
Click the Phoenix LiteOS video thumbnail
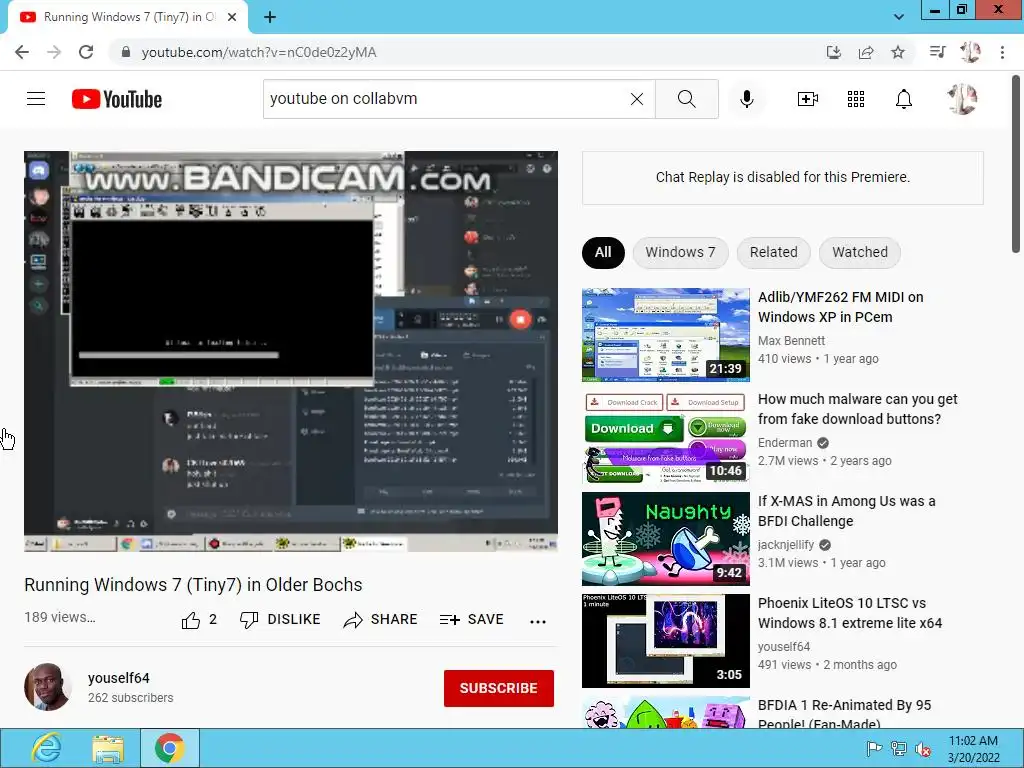pyautogui.click(x=665, y=641)
